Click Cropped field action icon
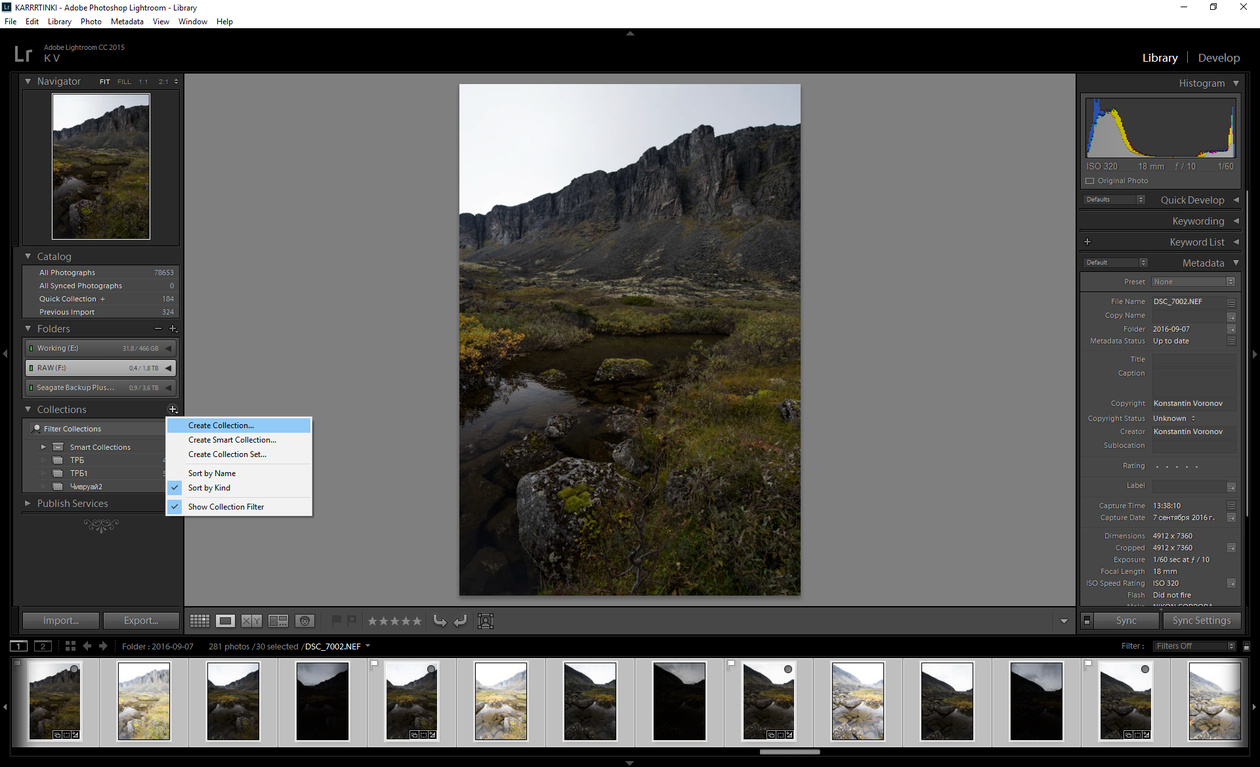 (x=1231, y=548)
